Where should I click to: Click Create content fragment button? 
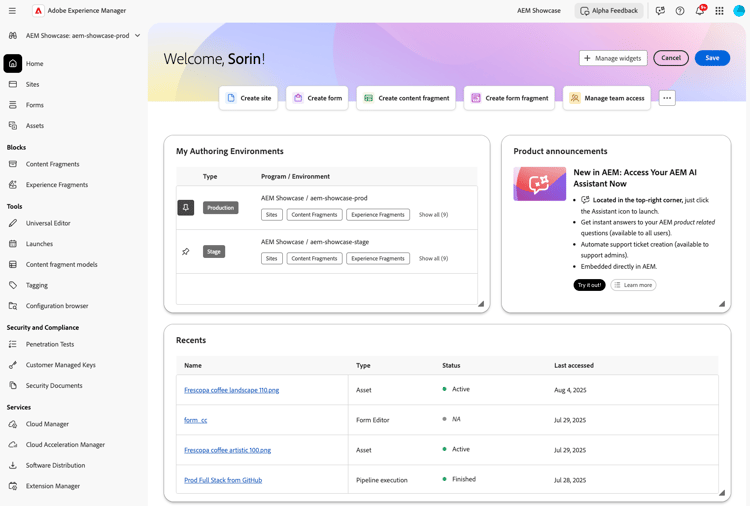[406, 98]
